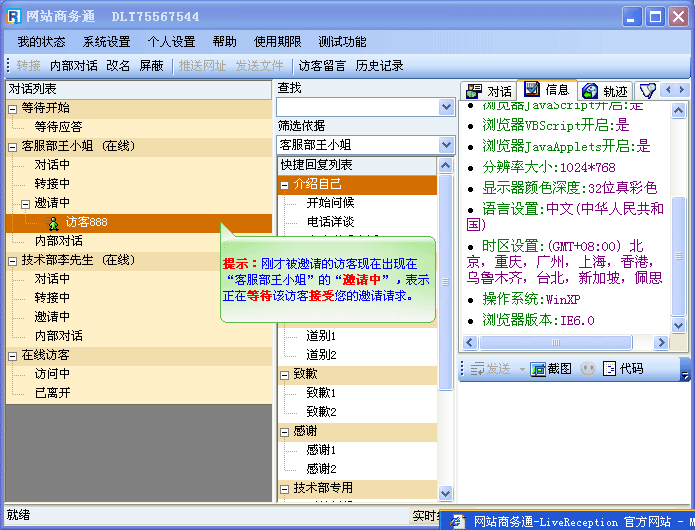Screen dimensions: 695x530
Task: Open the 查找 search dropdown arrow
Action: (x=446, y=107)
